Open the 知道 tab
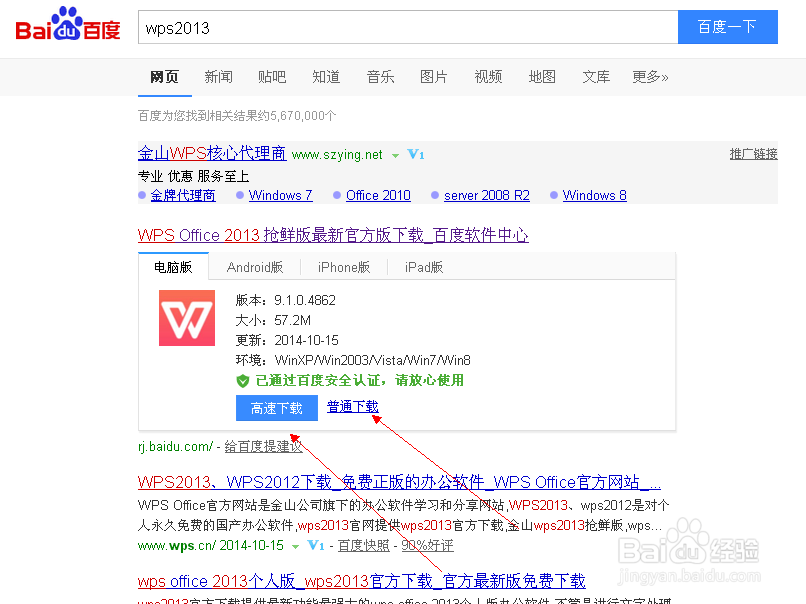Screen dimensions: 806x604 coord(326,77)
